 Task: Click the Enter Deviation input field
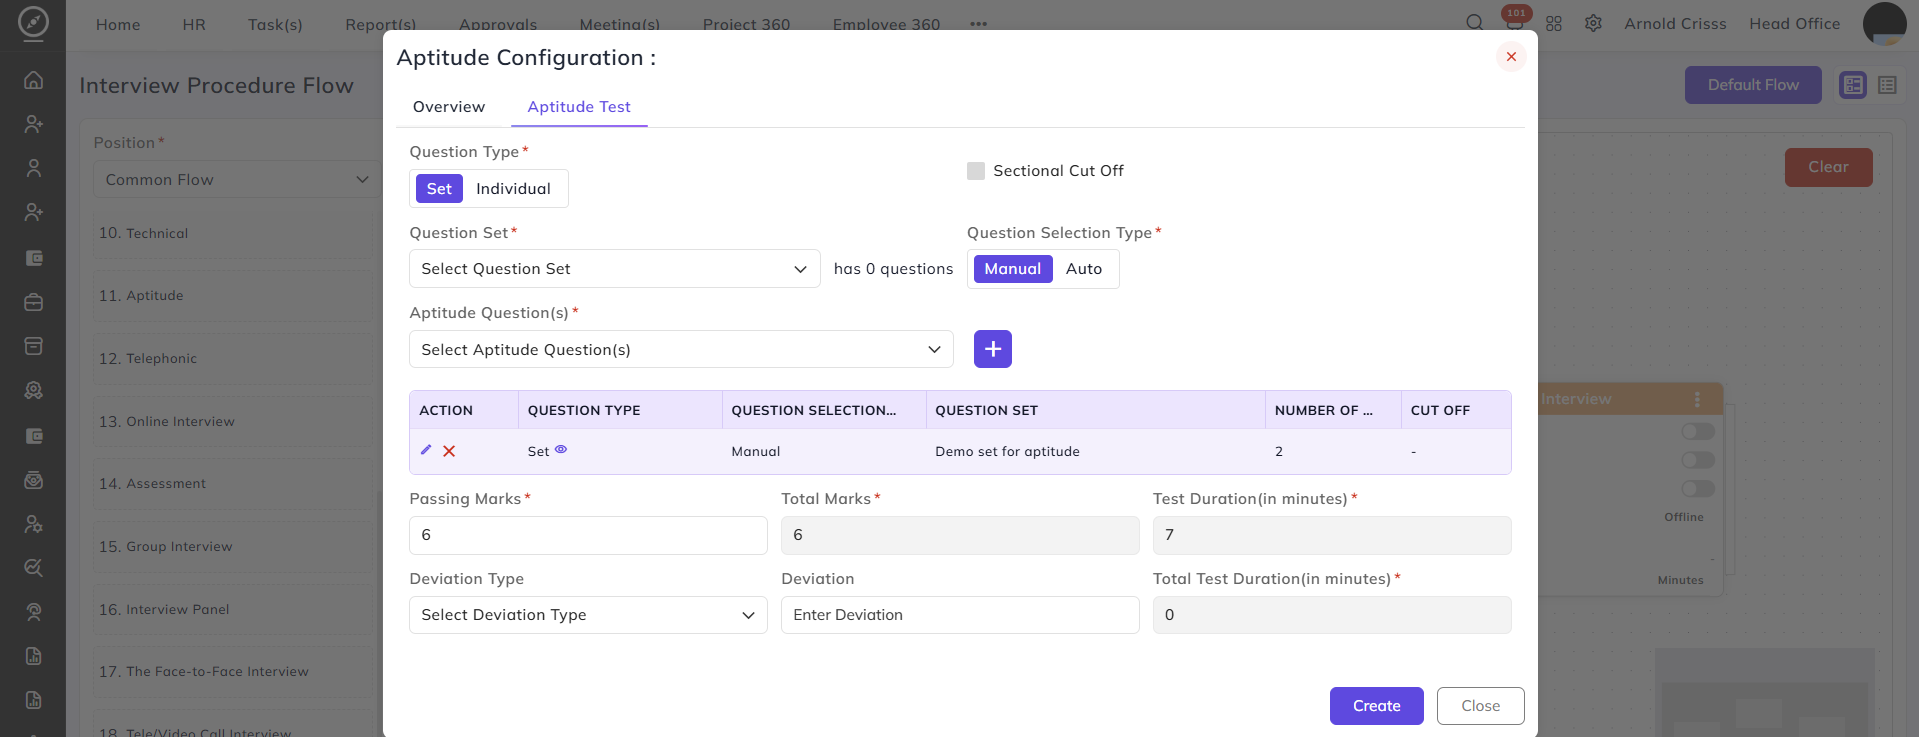[960, 615]
